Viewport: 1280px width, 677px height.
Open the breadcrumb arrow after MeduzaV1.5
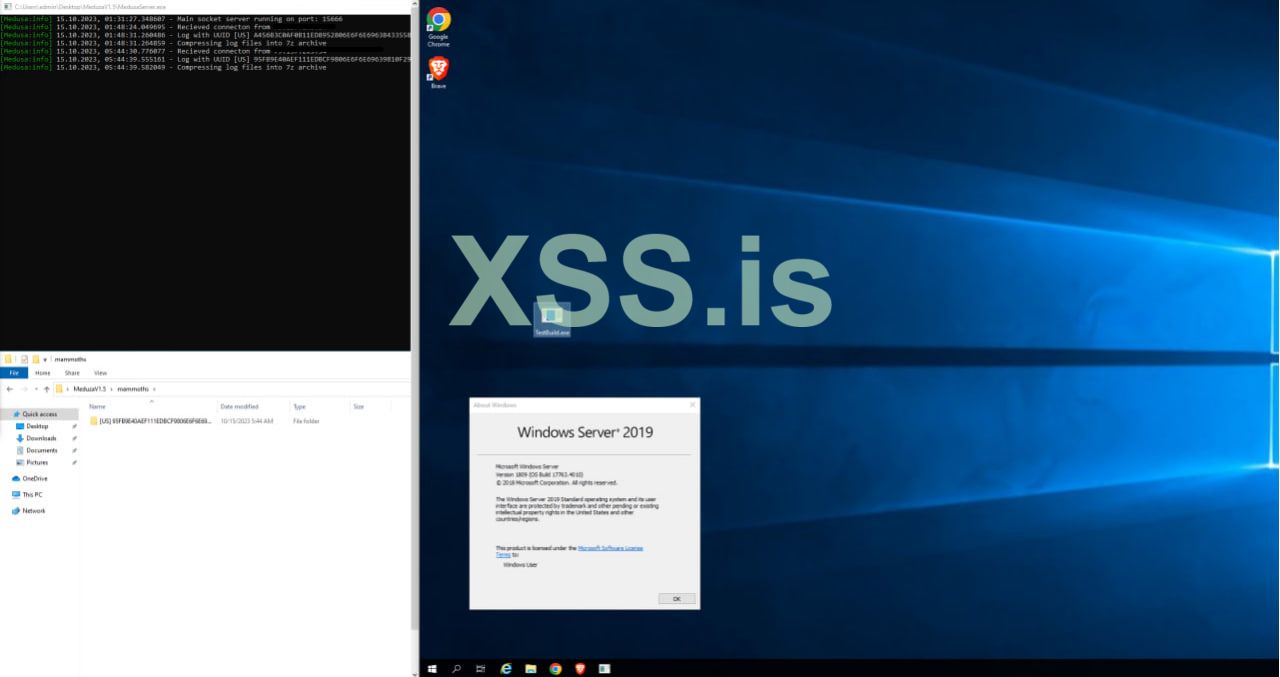[x=111, y=390]
